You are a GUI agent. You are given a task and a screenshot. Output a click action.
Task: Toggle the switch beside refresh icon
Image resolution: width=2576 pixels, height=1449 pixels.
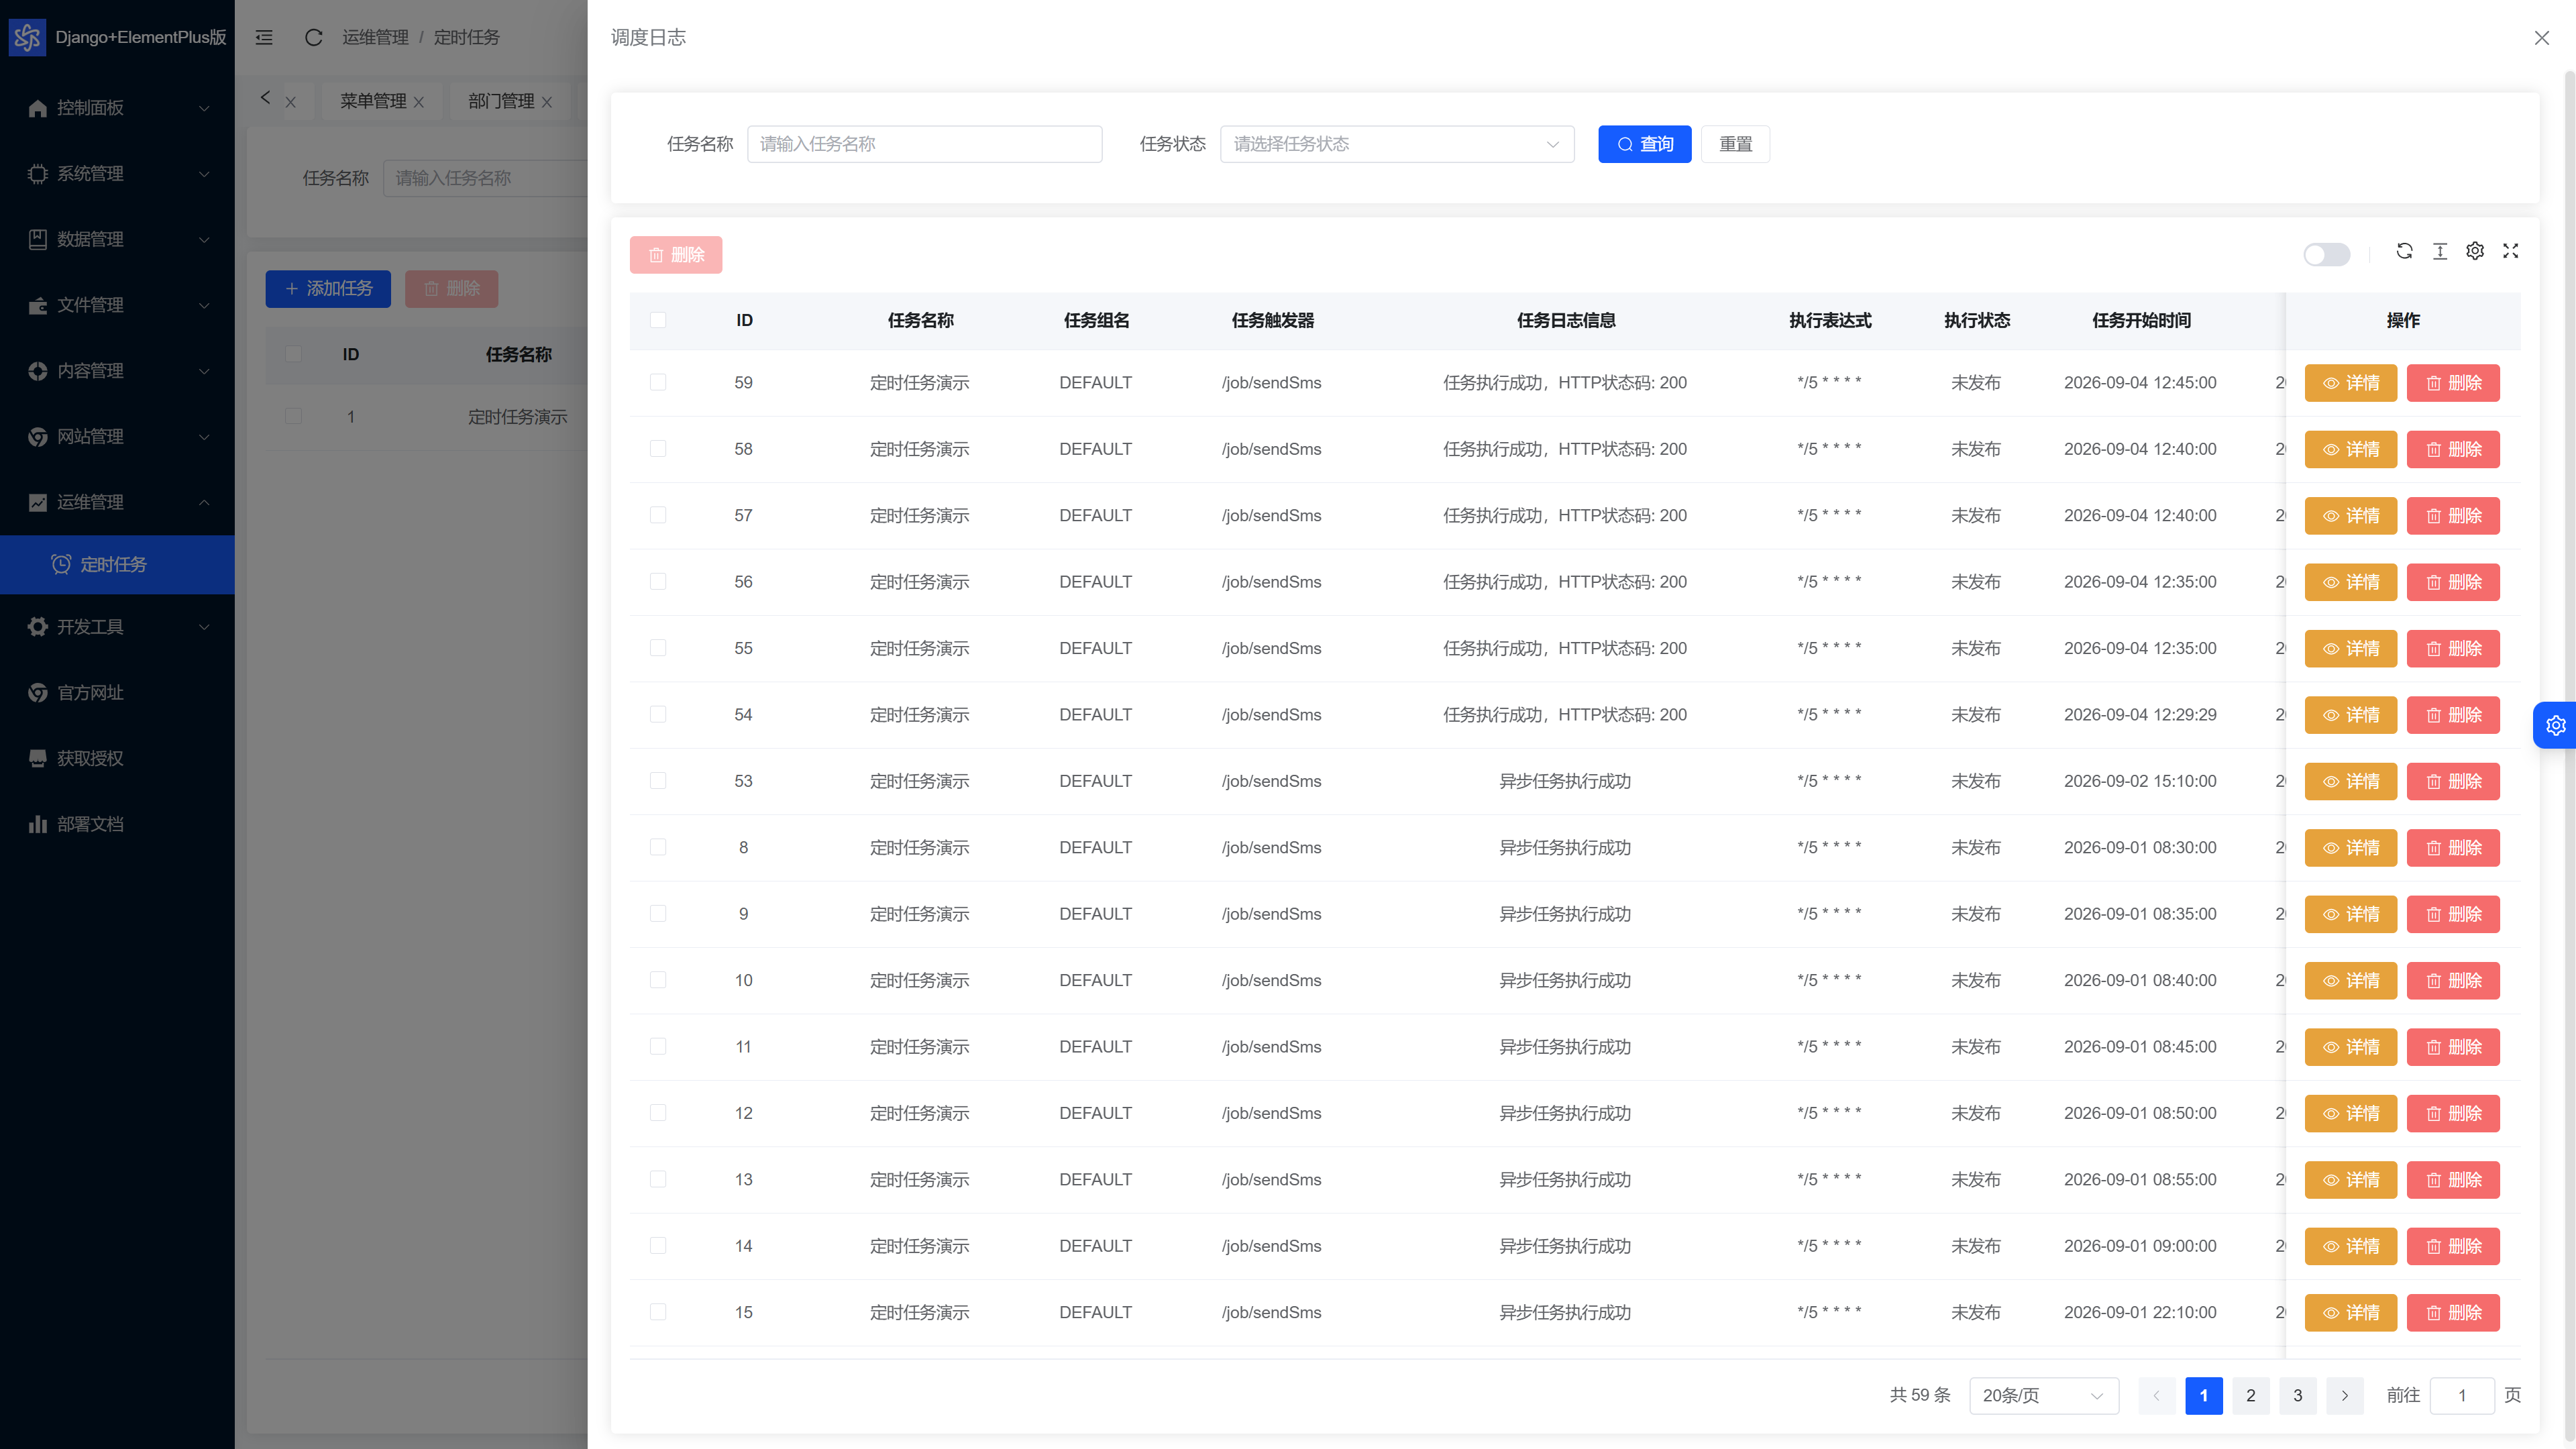(x=2326, y=254)
